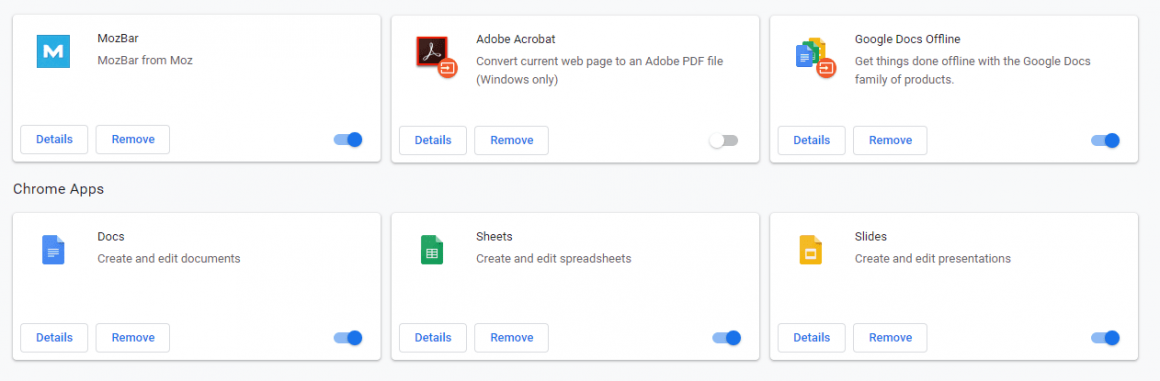The width and height of the screenshot is (1160, 381).
Task: Remove the Adobe Acrobat extension
Action: tap(511, 140)
